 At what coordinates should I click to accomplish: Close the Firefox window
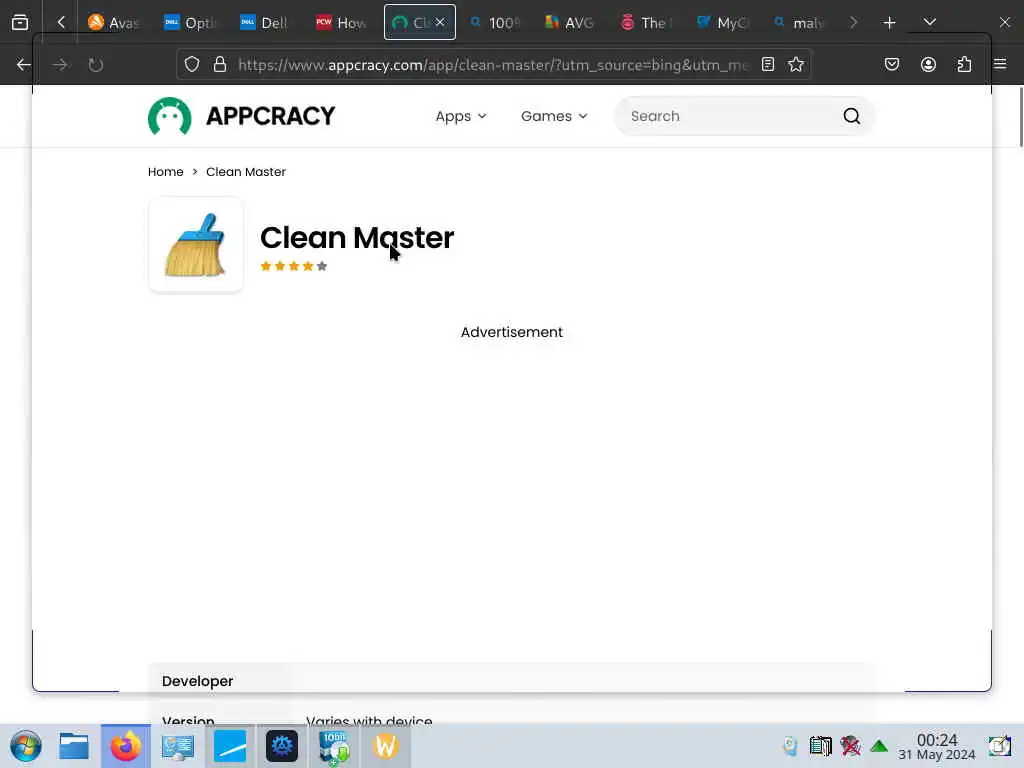click(x=1004, y=22)
